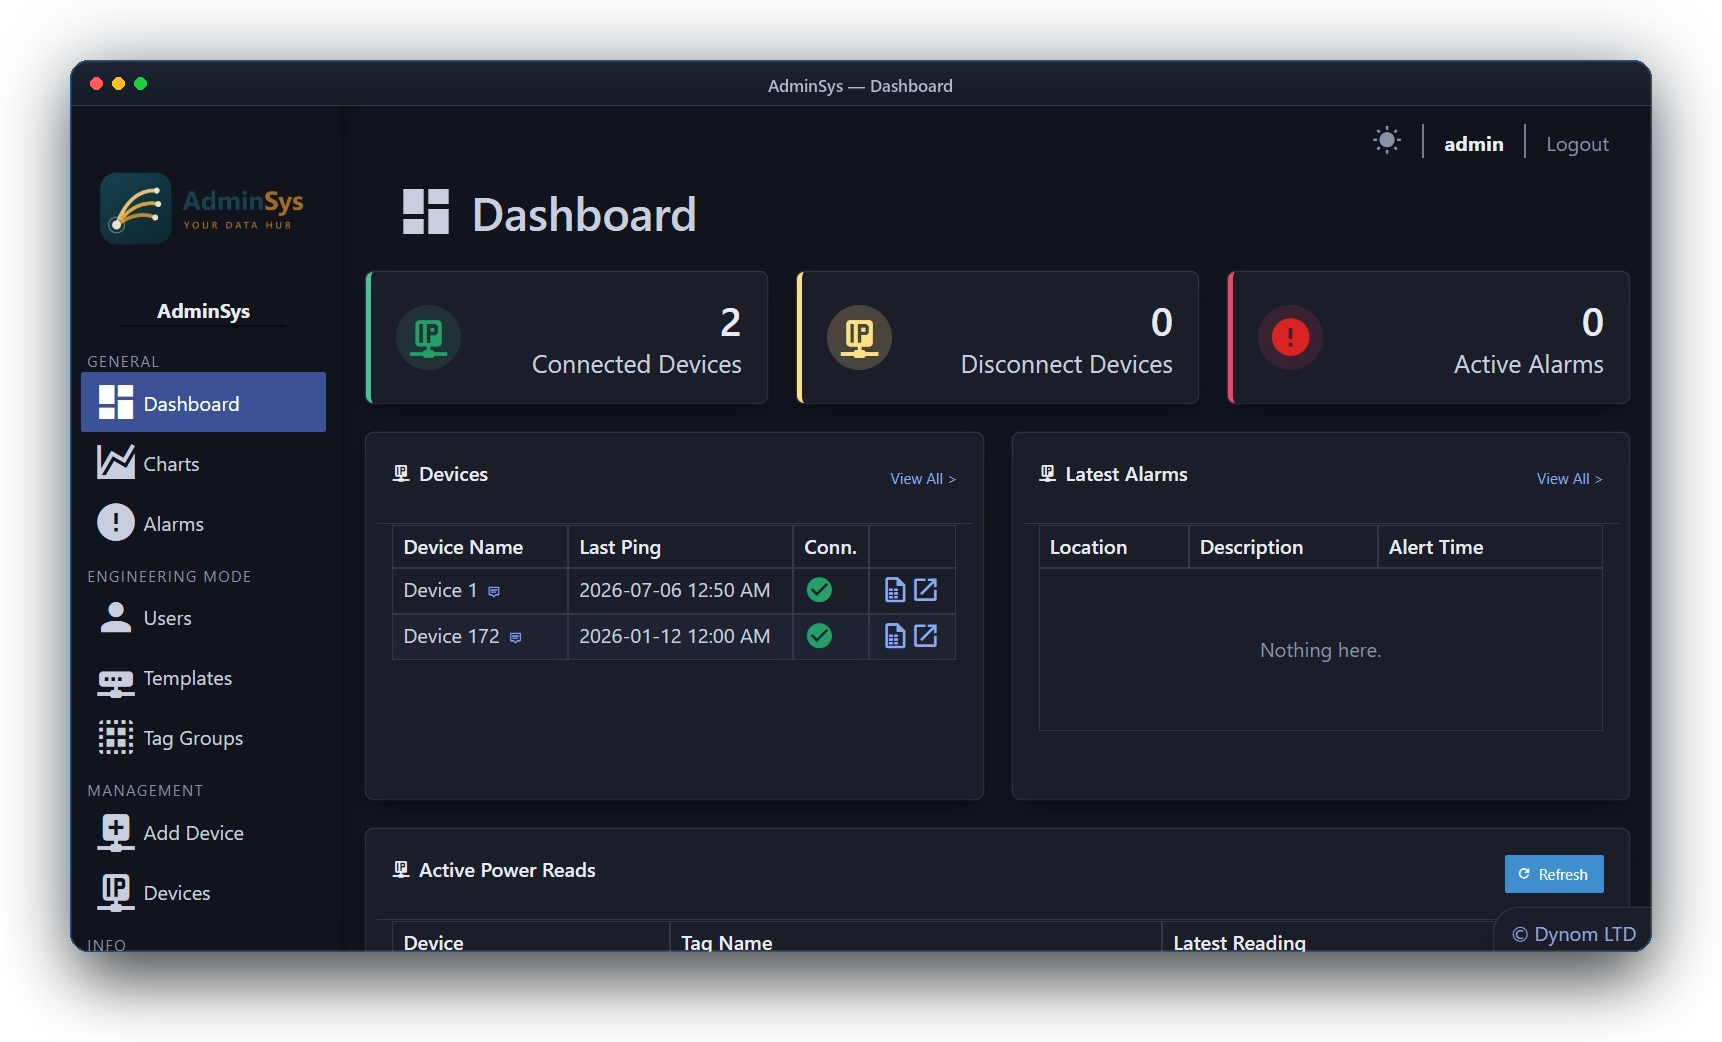Click the comment icon next to Device 1
1722x1042 pixels.
(493, 592)
